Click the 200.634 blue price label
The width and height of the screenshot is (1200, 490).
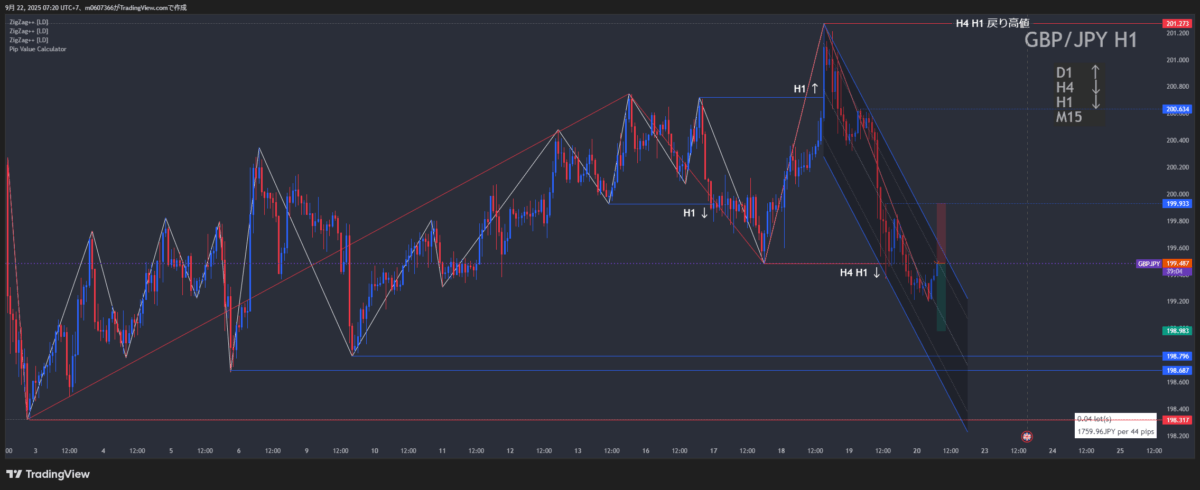(x=1176, y=110)
